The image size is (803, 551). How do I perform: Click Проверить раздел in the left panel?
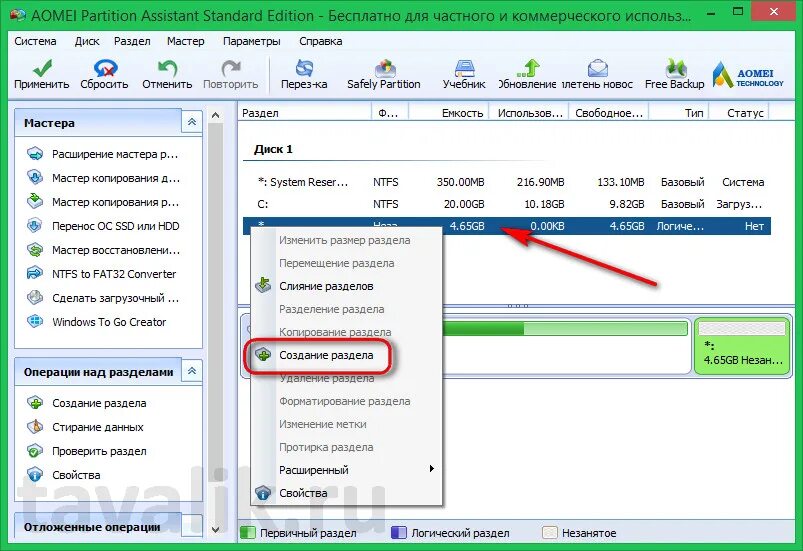tap(86, 451)
